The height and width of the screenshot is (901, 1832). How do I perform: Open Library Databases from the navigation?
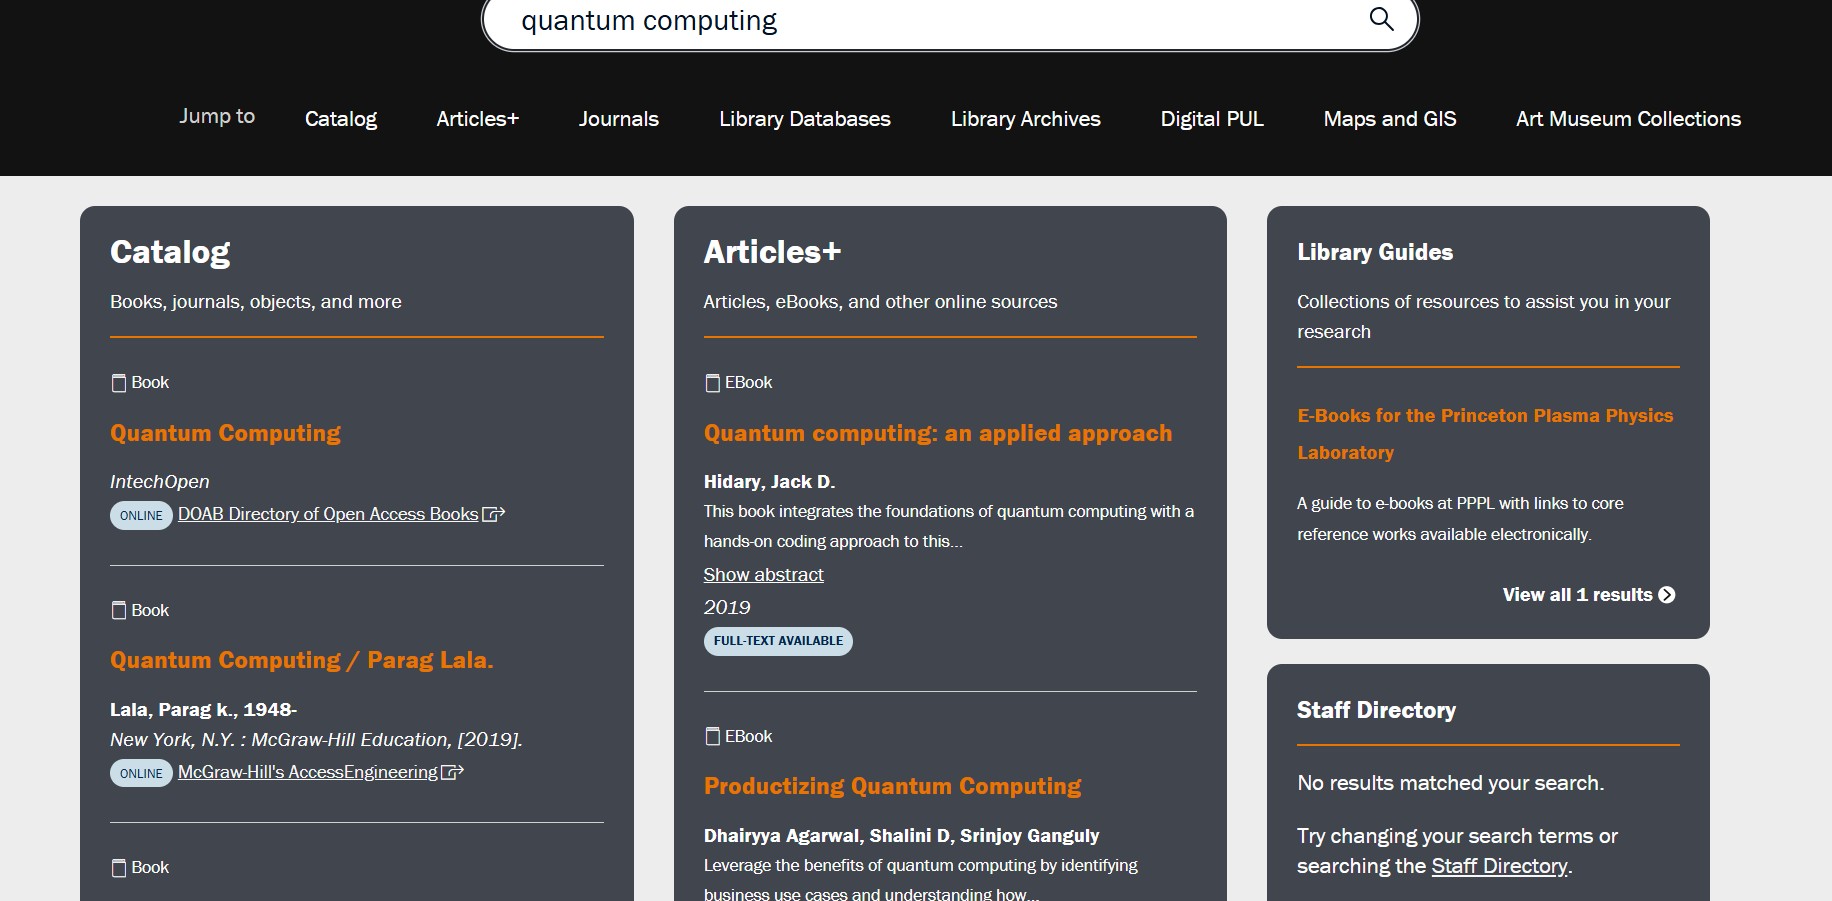pyautogui.click(x=804, y=119)
